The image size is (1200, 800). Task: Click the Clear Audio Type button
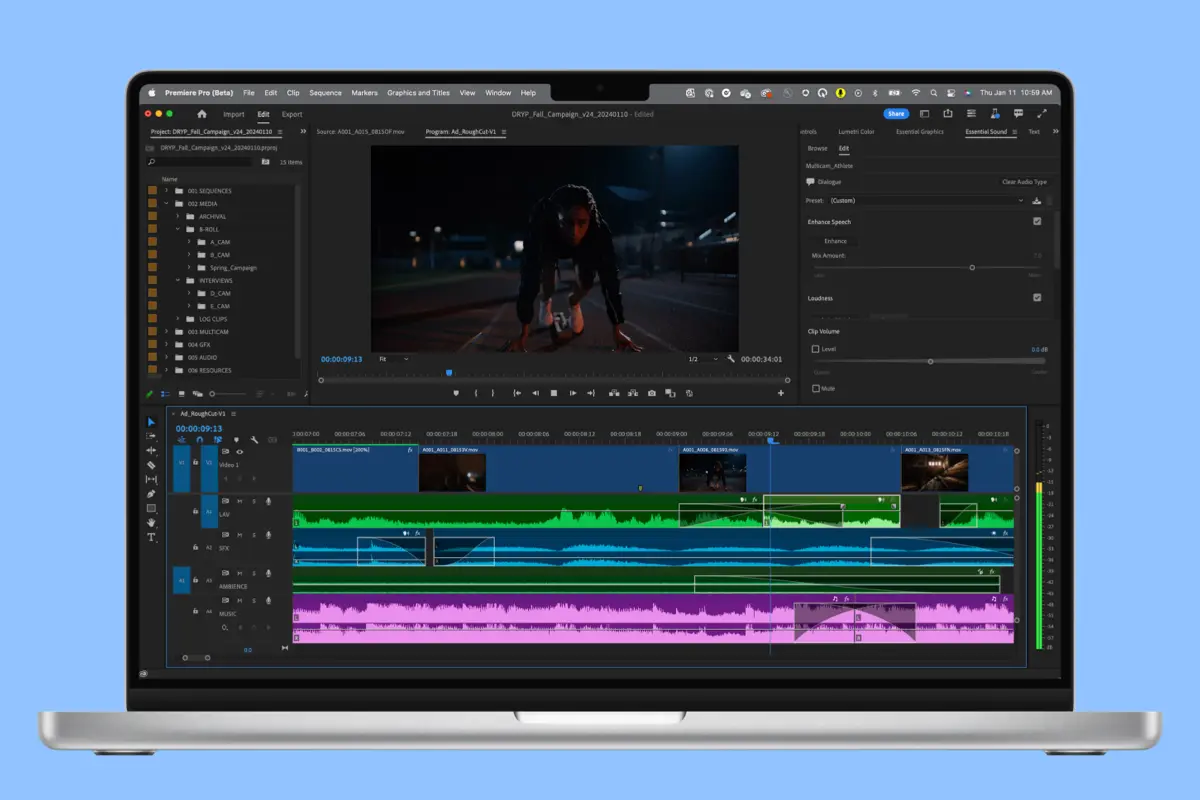(1024, 182)
